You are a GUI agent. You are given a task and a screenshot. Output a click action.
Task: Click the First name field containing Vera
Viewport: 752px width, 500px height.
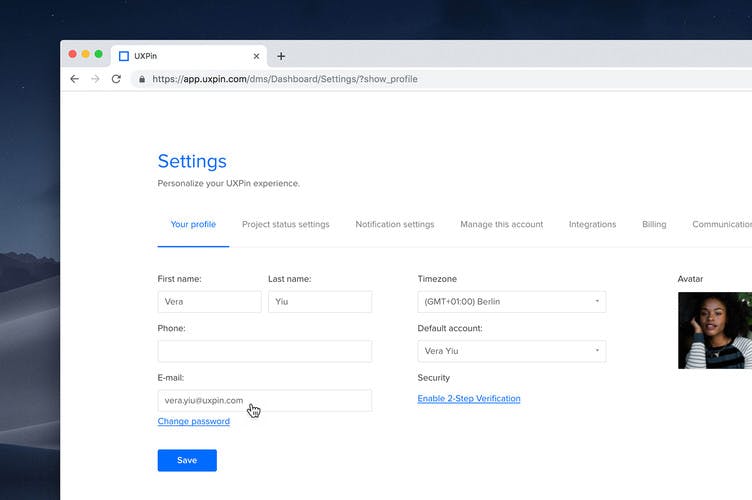210,302
